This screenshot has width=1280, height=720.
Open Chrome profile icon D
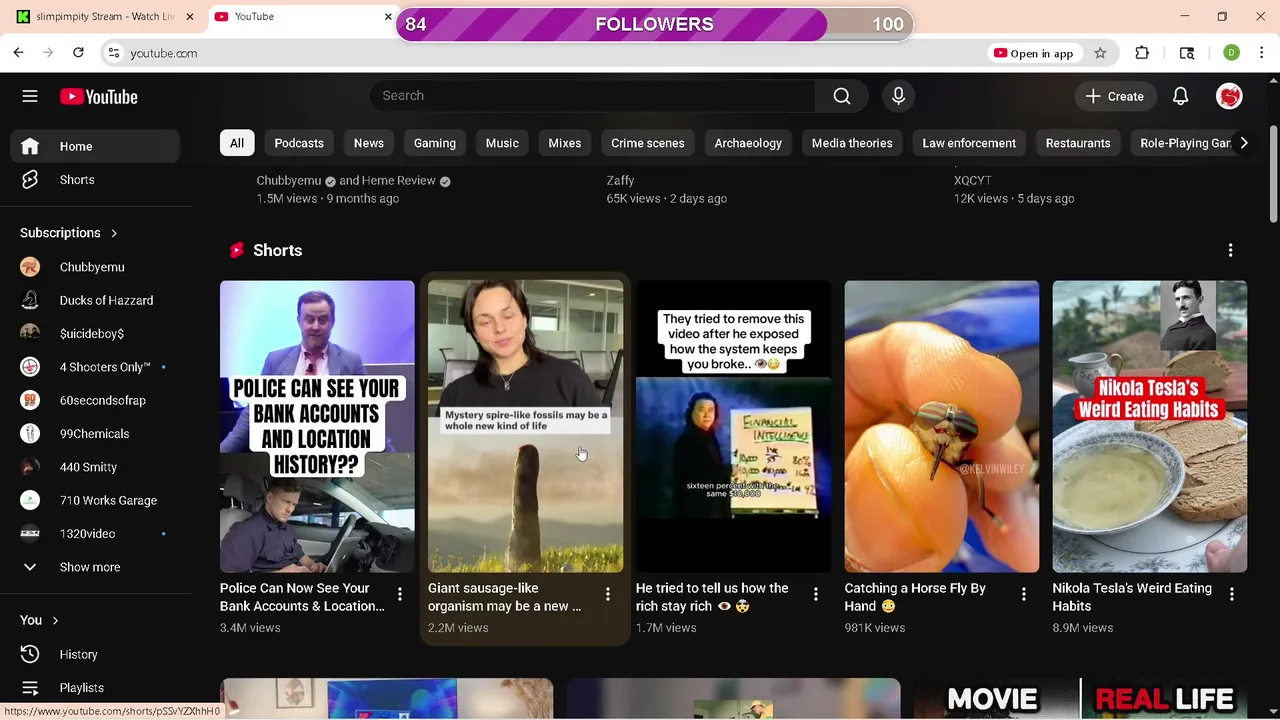coord(1231,53)
